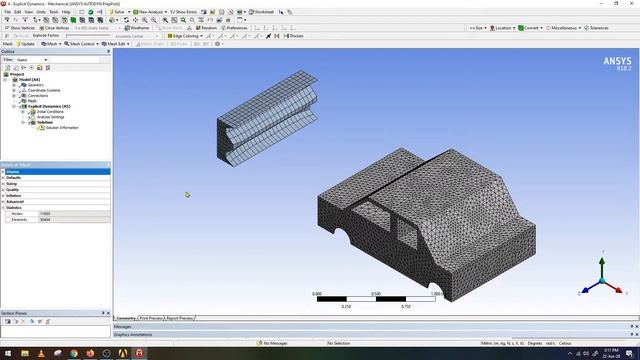Click the orange VLC icon in taskbar
Image resolution: width=640 pixels, height=360 pixels.
(41, 353)
